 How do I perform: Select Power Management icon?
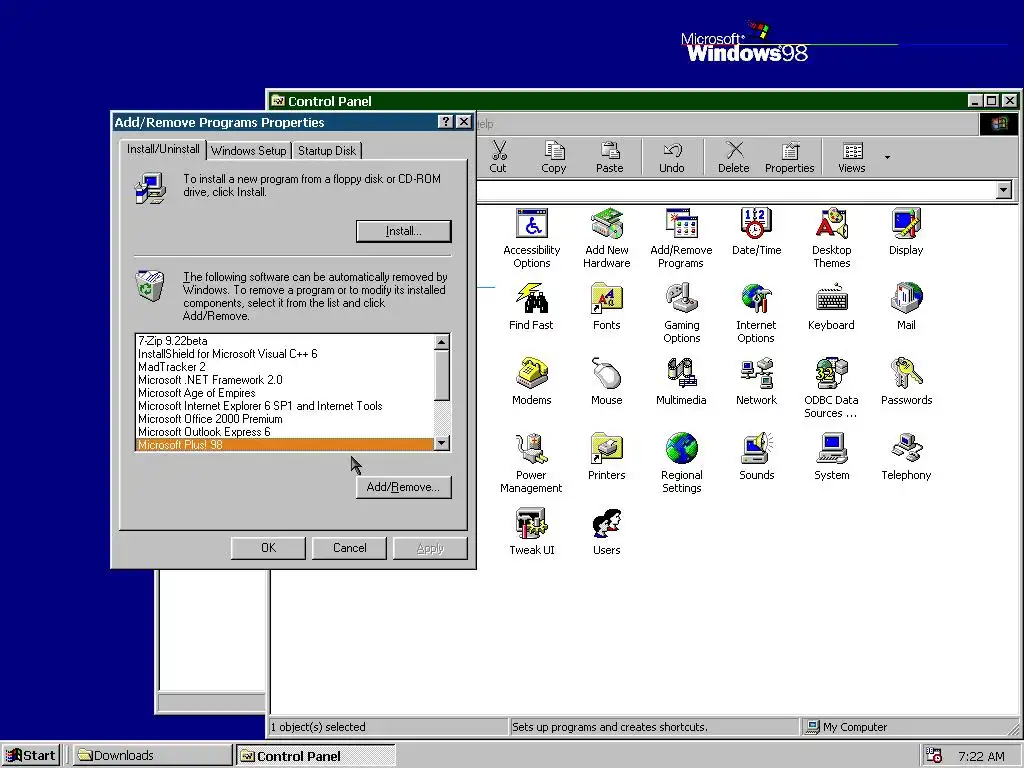point(532,462)
